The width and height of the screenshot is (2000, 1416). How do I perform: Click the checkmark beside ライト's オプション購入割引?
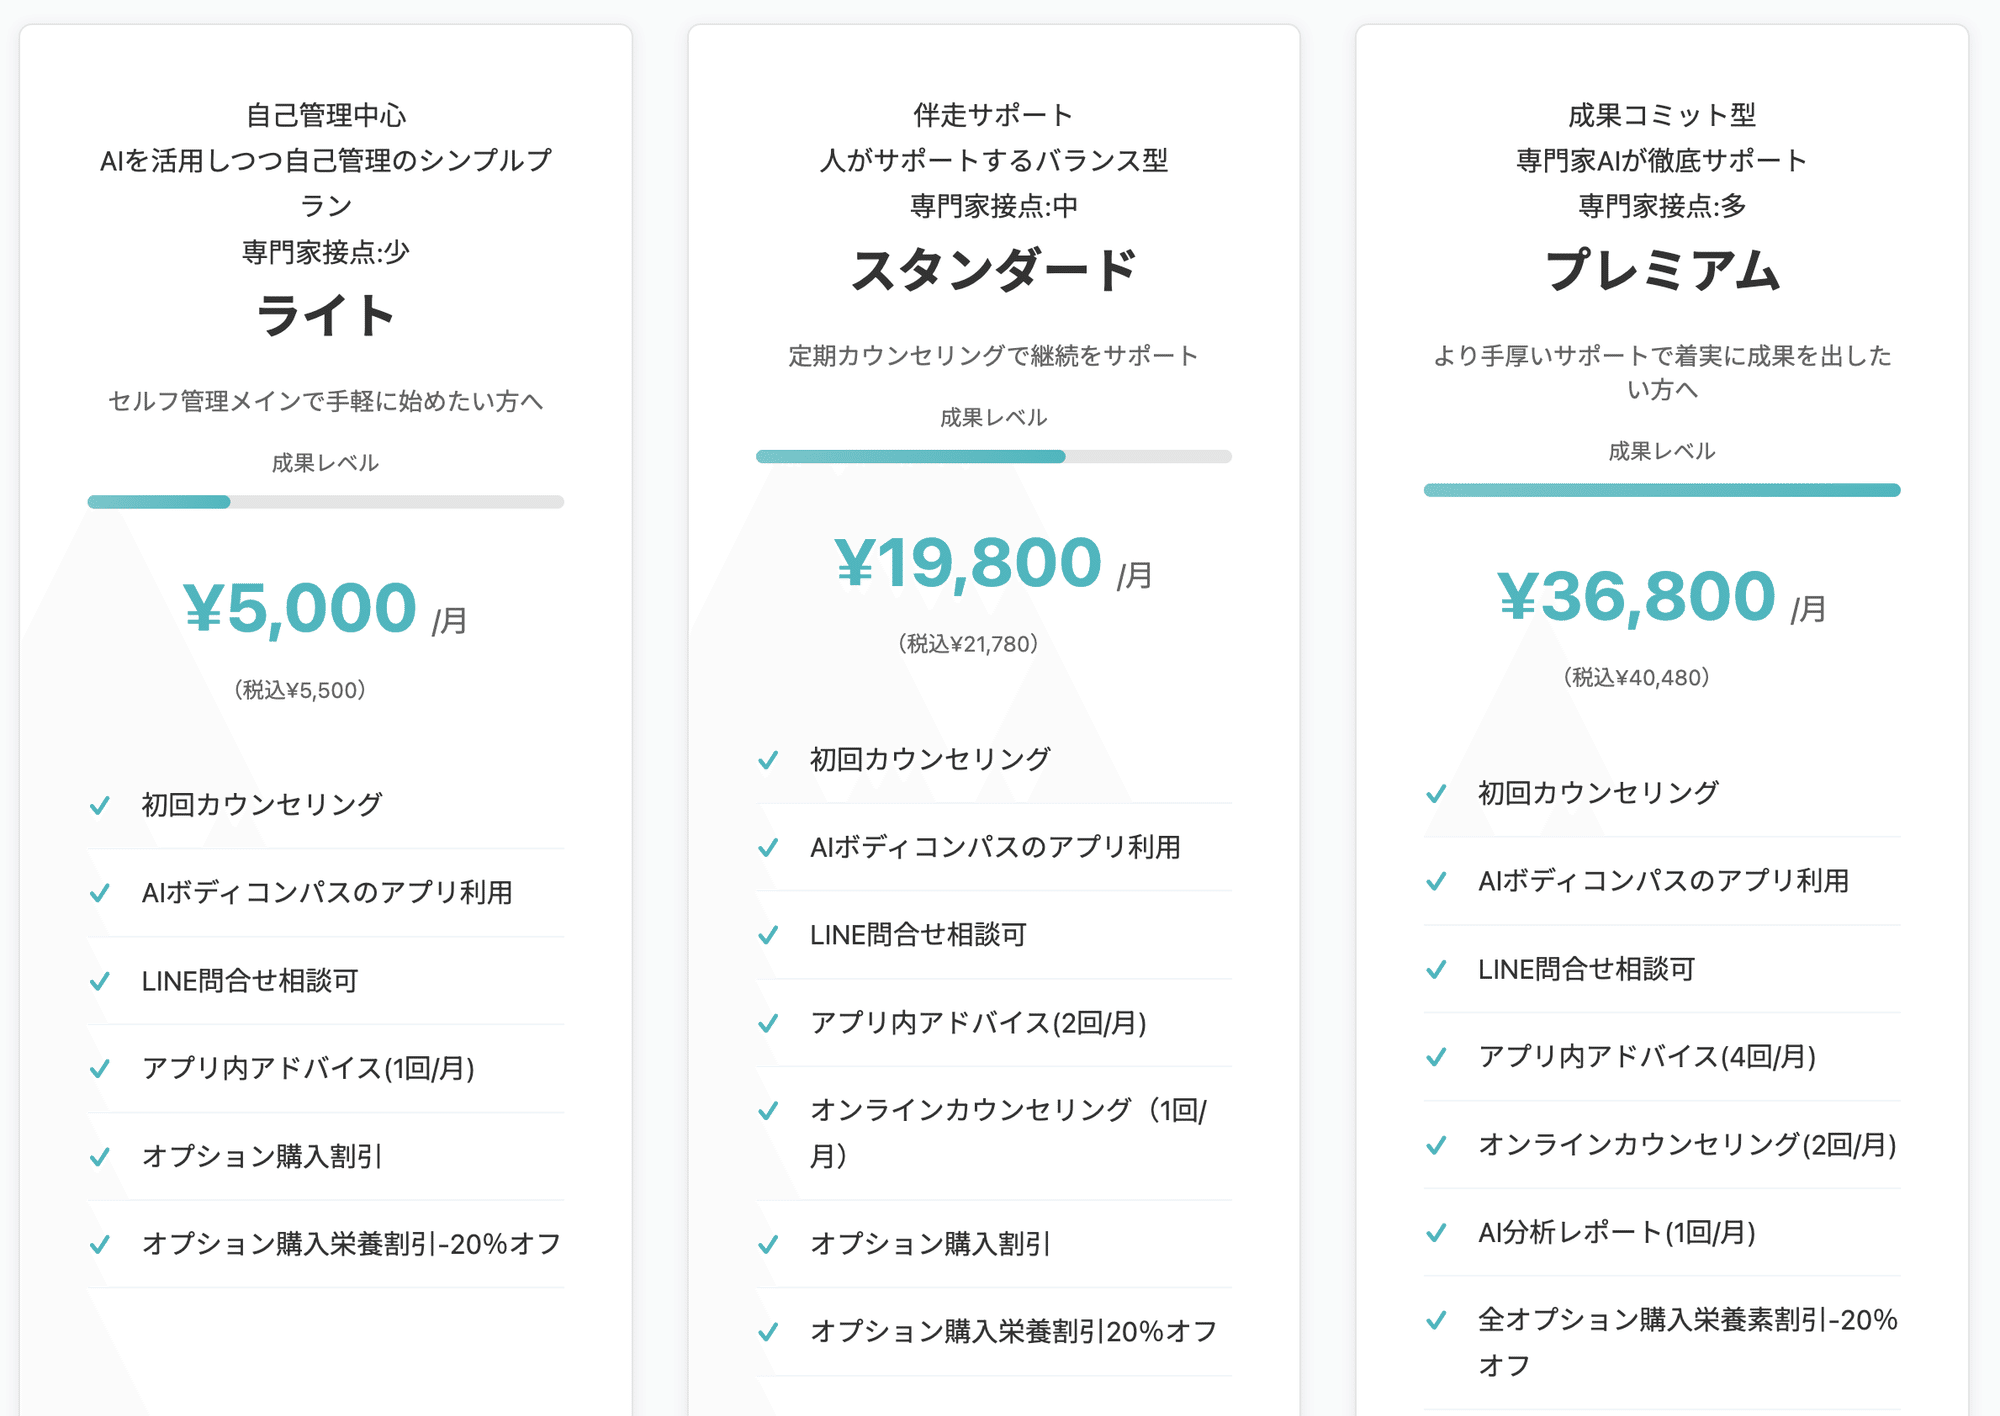(100, 1157)
